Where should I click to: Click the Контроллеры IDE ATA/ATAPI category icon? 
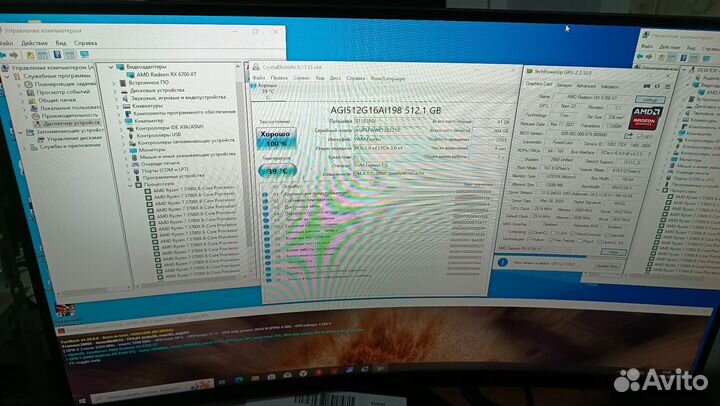(x=129, y=128)
